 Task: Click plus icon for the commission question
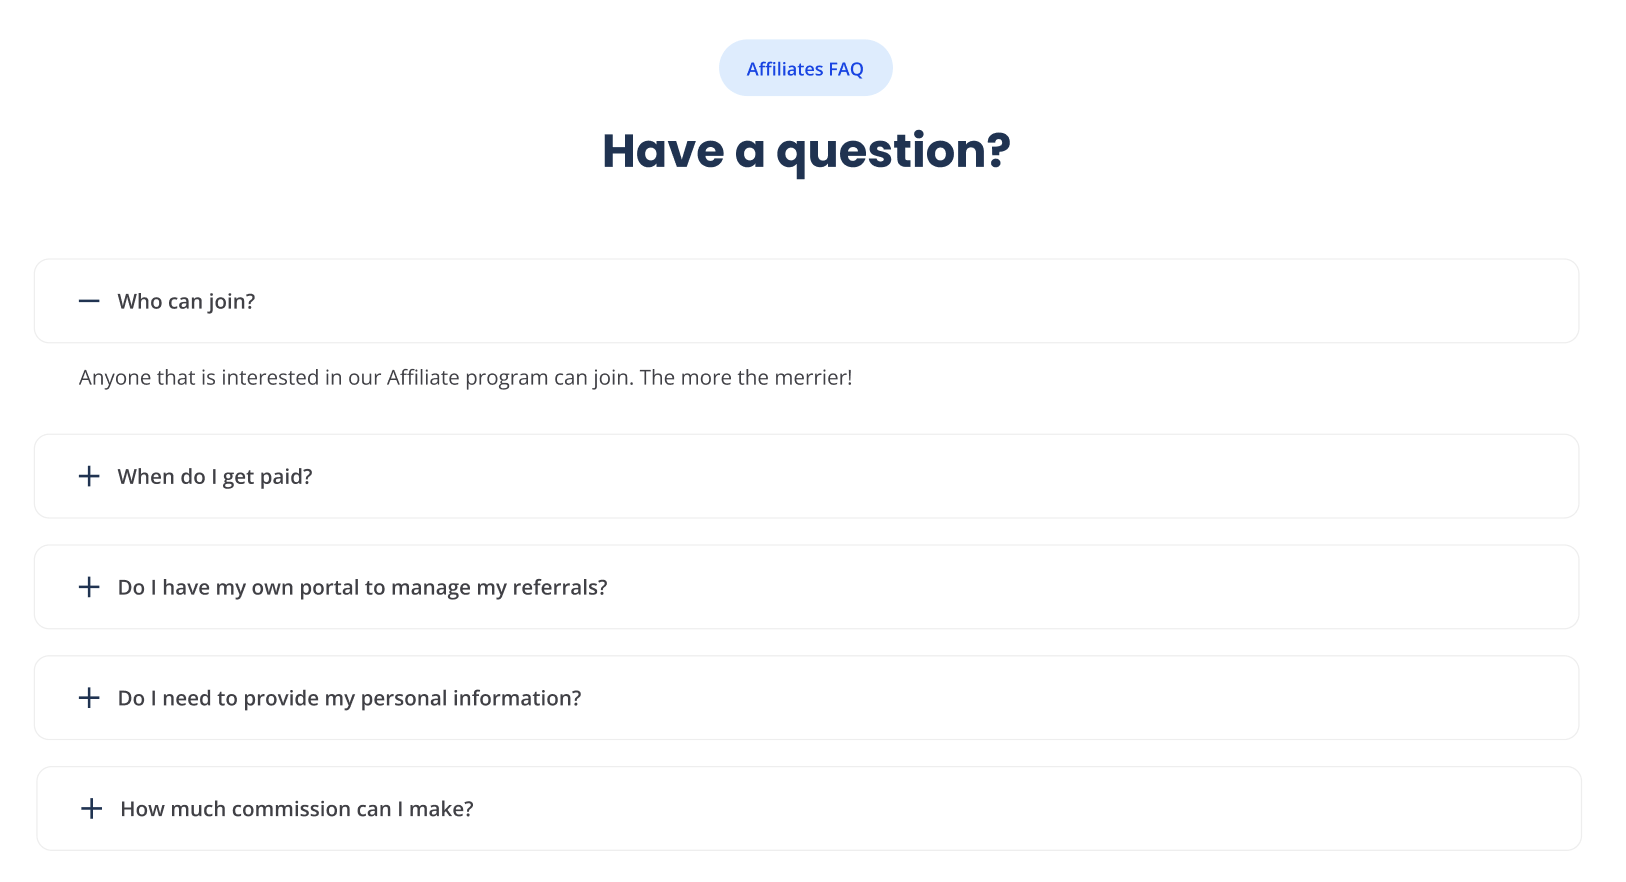tap(91, 809)
